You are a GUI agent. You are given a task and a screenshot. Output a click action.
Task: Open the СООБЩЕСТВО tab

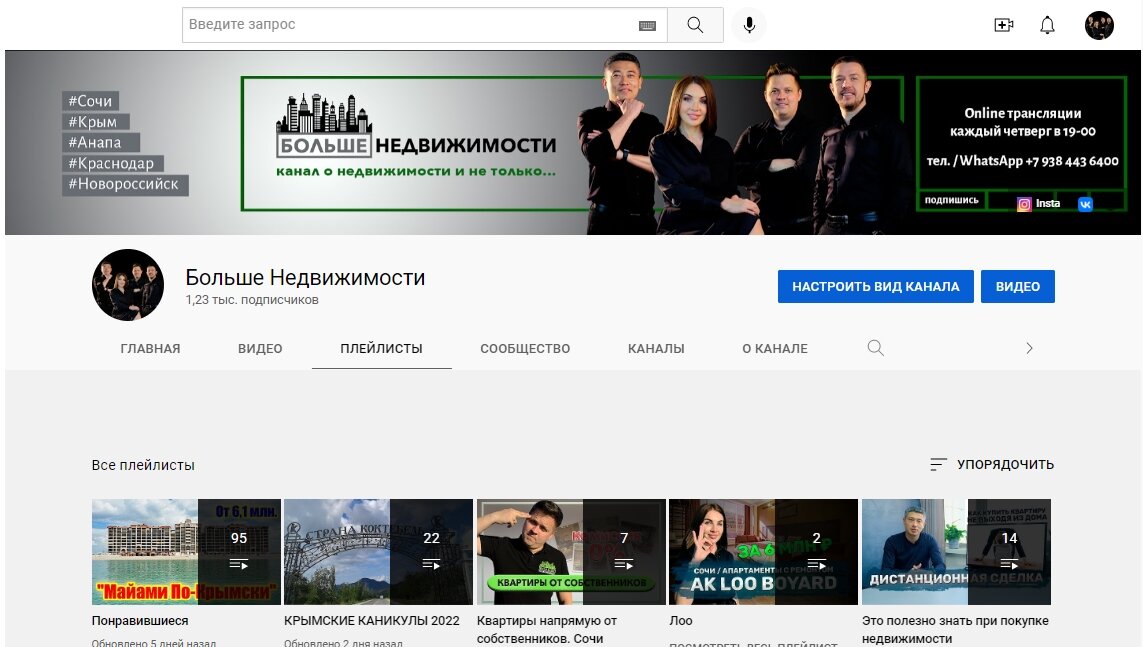tap(525, 348)
